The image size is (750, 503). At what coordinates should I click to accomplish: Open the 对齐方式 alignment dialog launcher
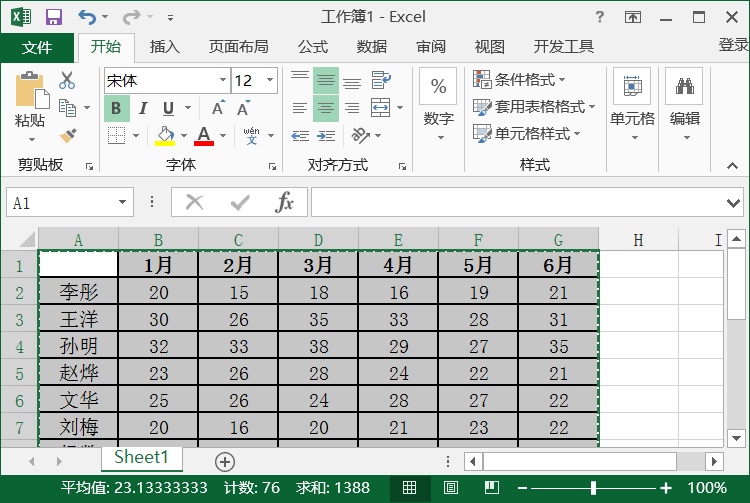coord(402,166)
